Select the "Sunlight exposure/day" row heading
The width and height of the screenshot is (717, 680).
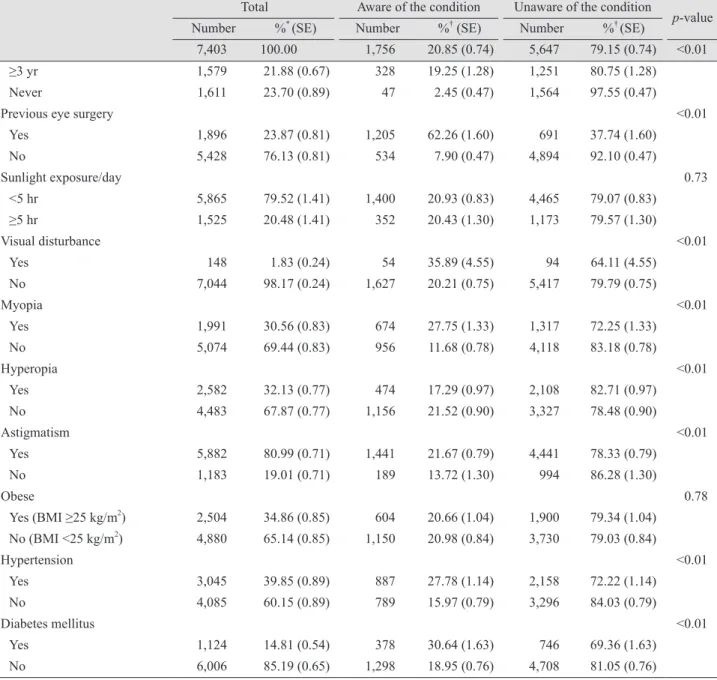[61, 177]
